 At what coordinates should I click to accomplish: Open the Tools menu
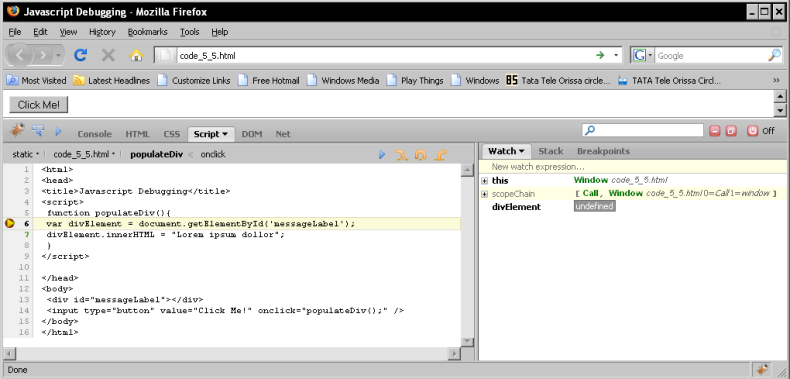click(189, 32)
